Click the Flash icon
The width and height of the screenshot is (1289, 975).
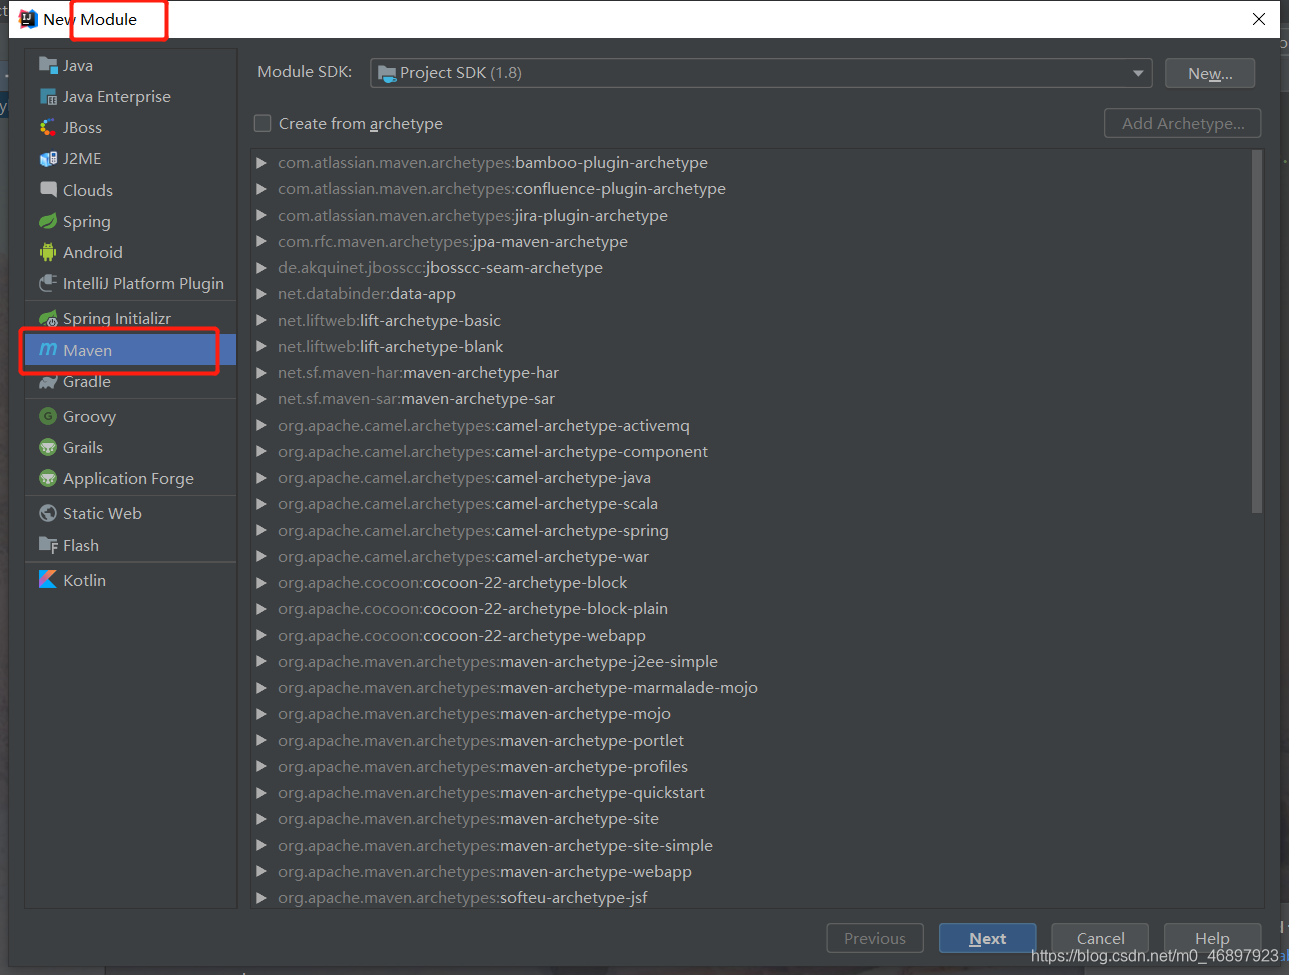coord(48,545)
